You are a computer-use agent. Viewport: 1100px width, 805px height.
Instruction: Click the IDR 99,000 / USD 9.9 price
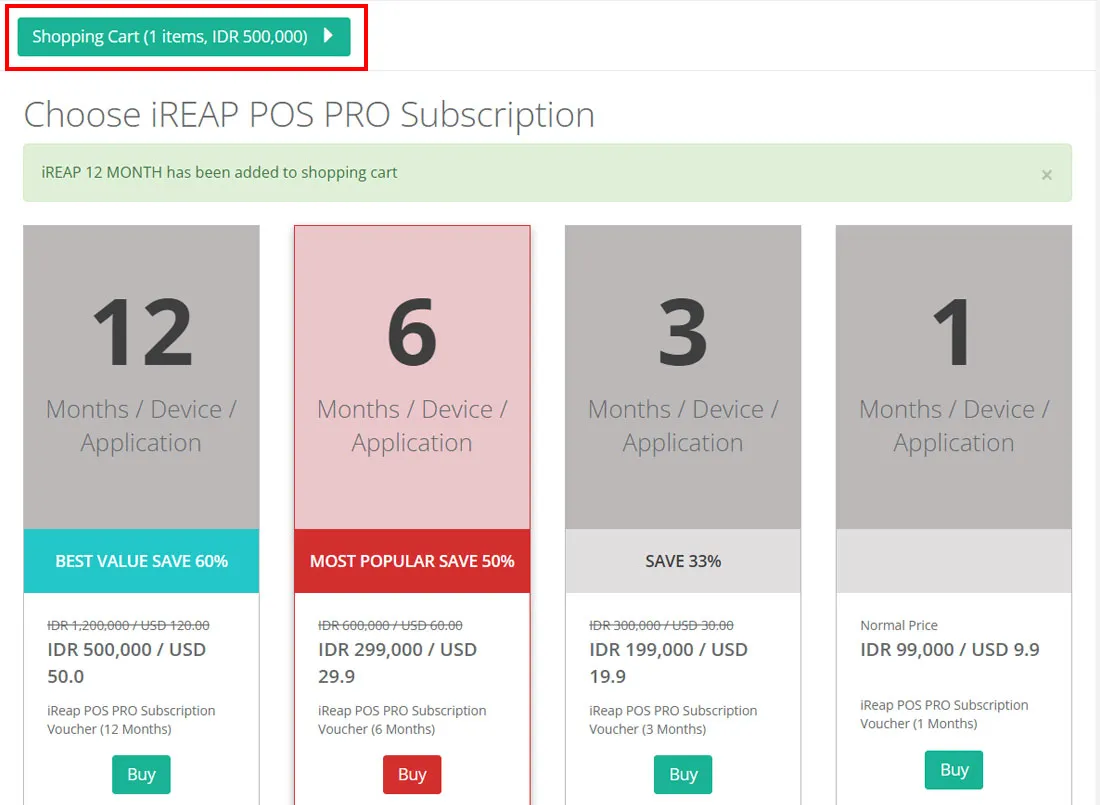pos(949,650)
